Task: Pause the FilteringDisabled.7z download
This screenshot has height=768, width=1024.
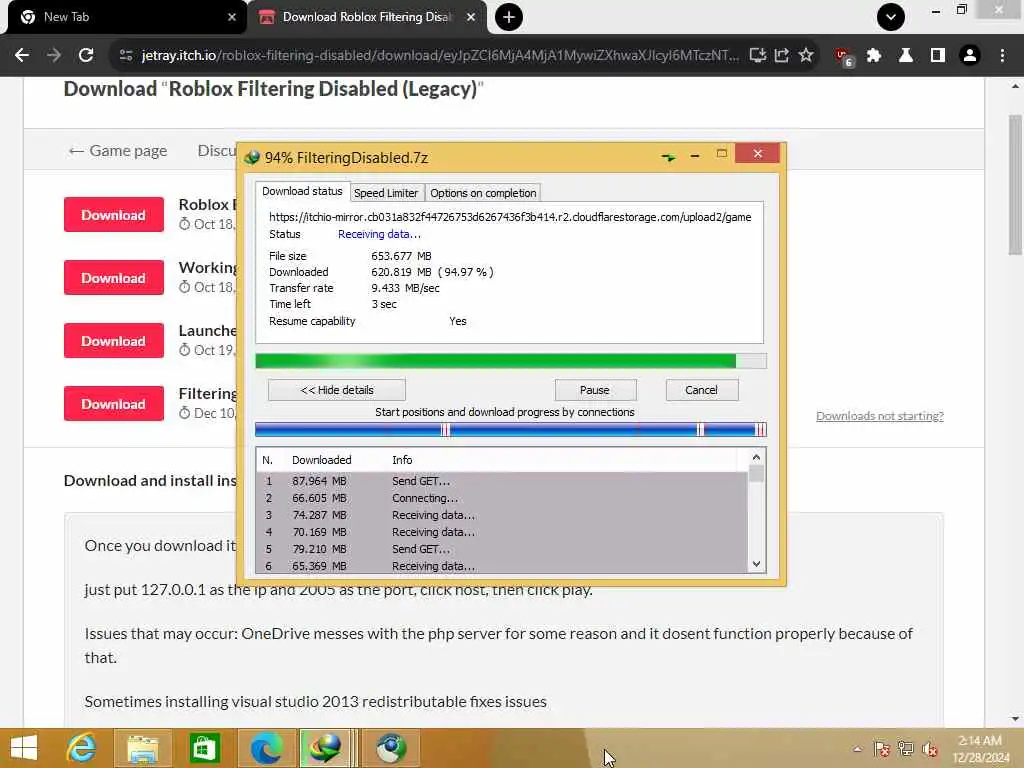Action: [x=594, y=390]
